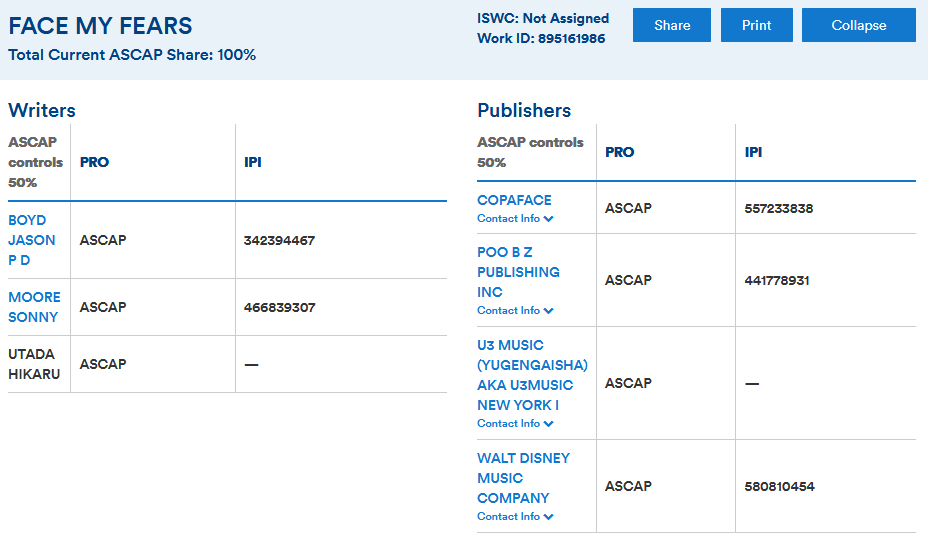Click the UTADA HIKARU writer name
Image resolution: width=928 pixels, height=540 pixels.
[x=34, y=364]
